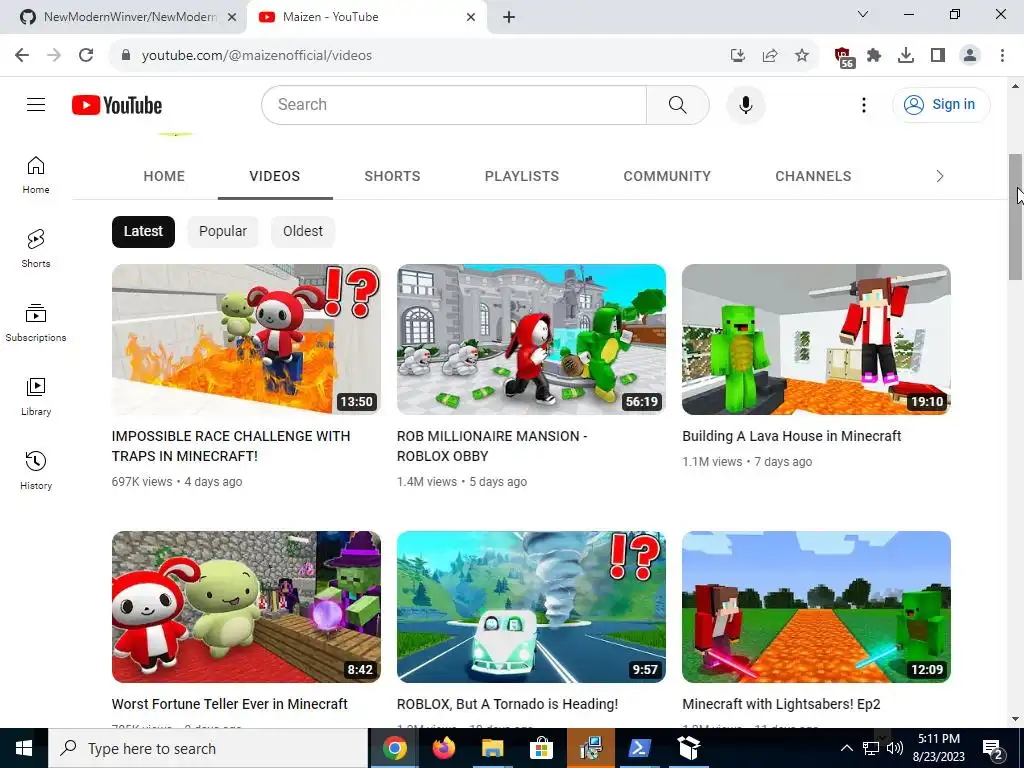Open PowerShell from the taskbar
This screenshot has height=768, width=1024.
click(638, 748)
